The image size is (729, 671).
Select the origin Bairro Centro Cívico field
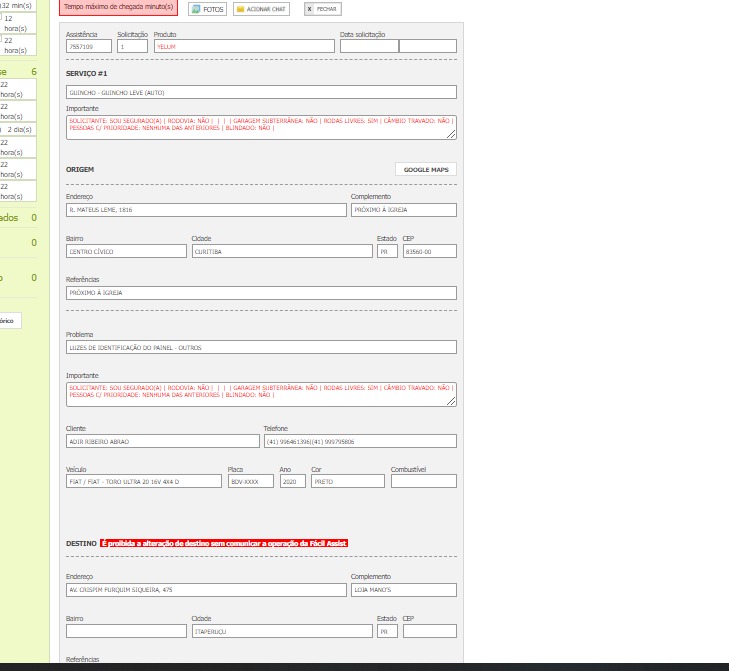[126, 251]
